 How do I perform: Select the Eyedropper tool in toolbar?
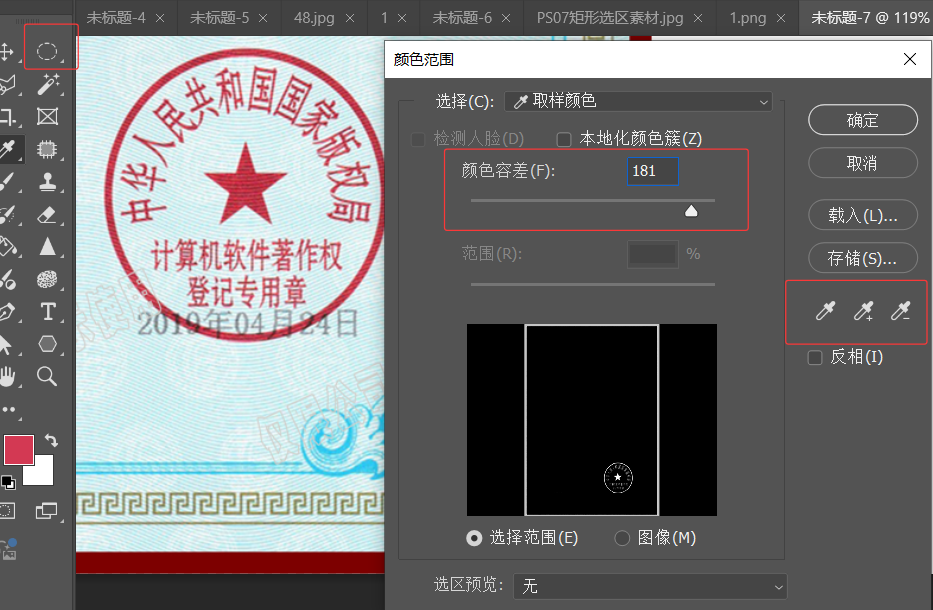point(7,149)
